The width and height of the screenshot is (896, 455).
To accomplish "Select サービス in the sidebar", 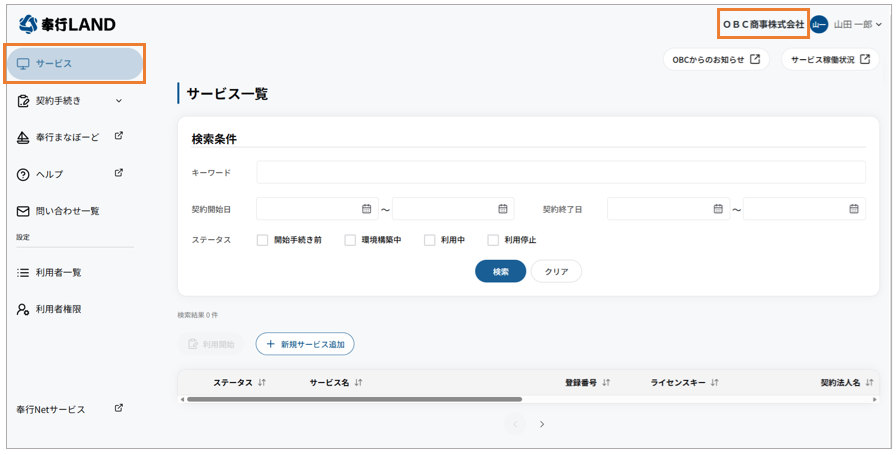I will point(75,64).
